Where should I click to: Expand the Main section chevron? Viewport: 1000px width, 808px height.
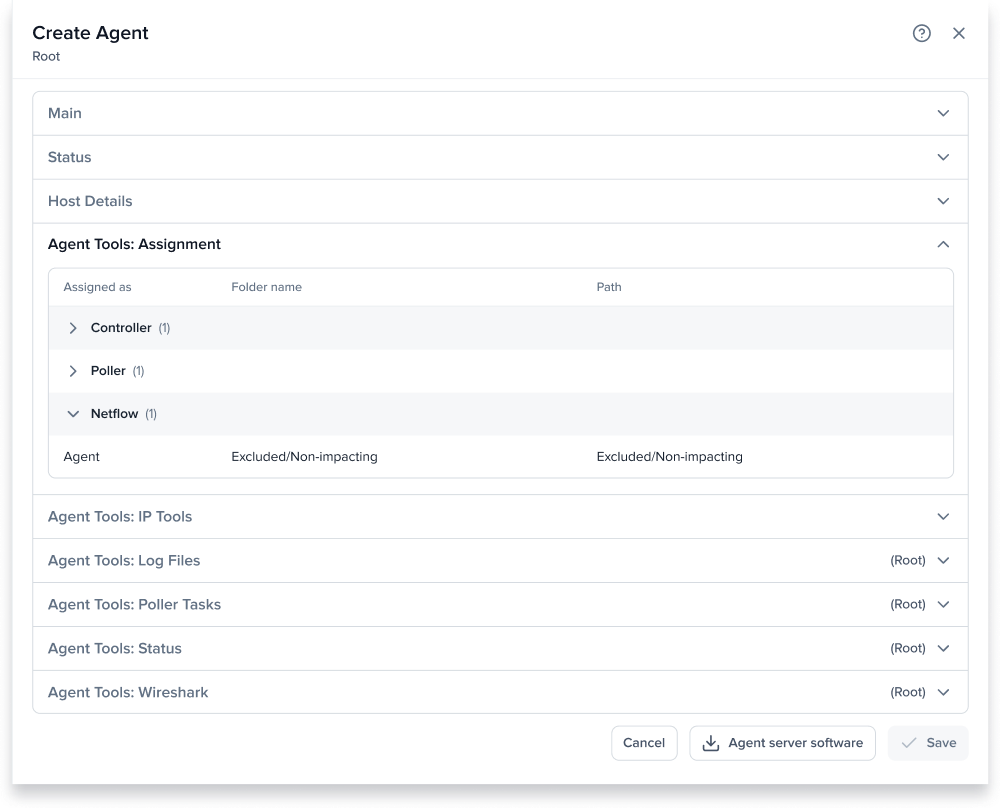(943, 114)
